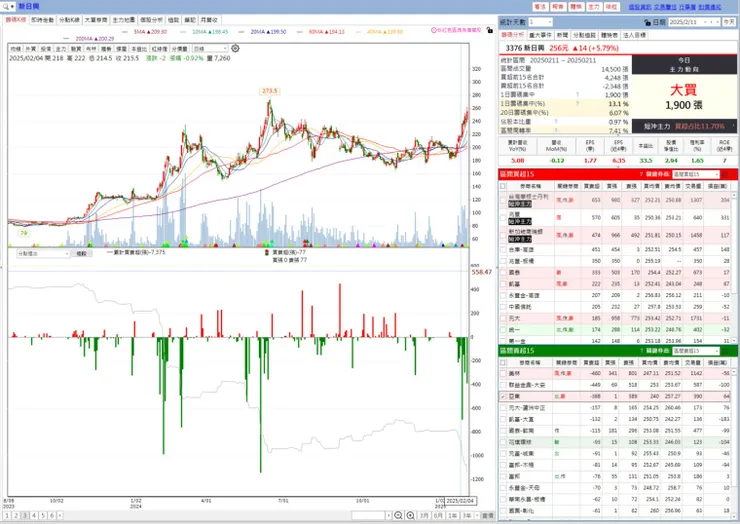Click the 今天 button
The height and width of the screenshot is (524, 740).
pyautogui.click(x=729, y=22)
